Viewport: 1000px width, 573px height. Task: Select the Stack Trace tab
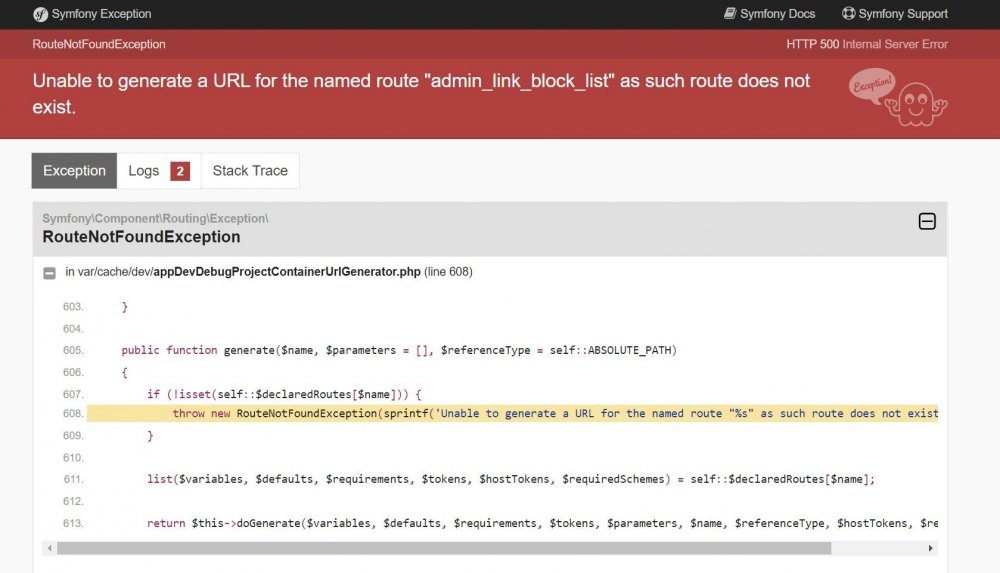(250, 171)
